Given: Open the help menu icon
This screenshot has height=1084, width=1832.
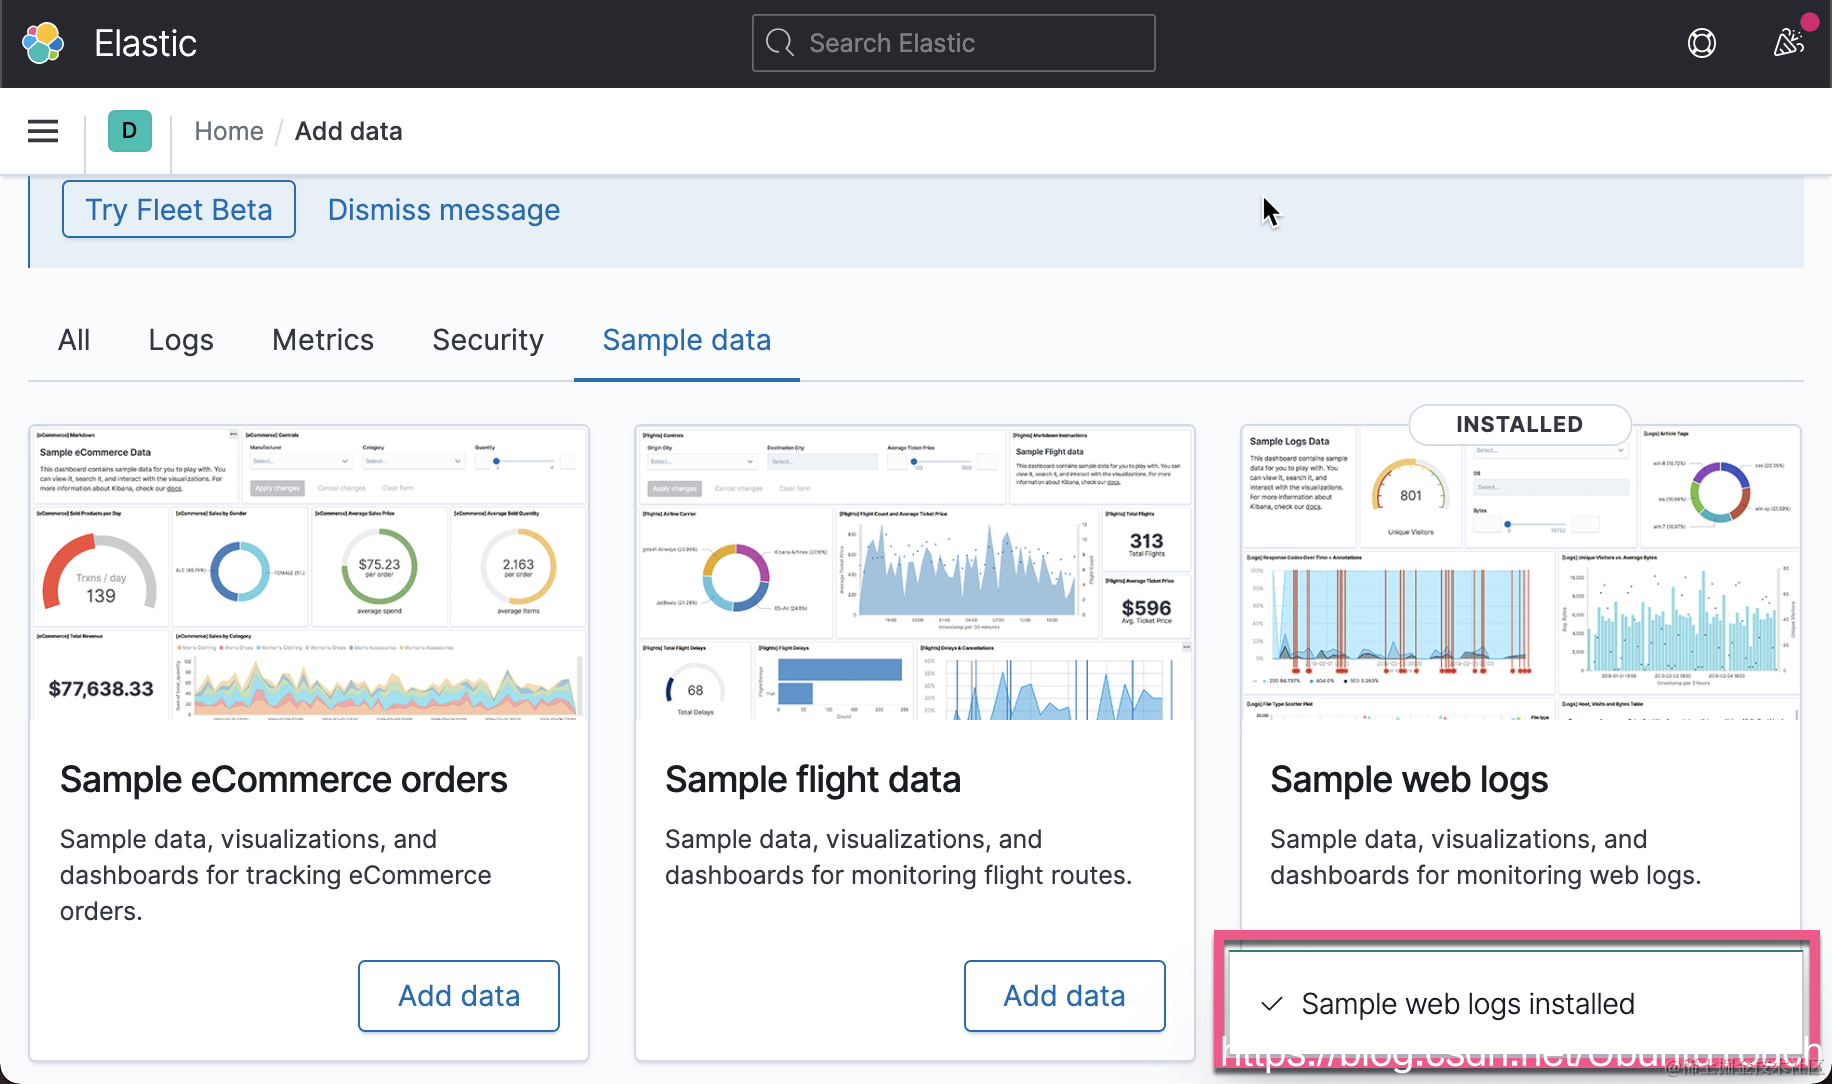Looking at the screenshot, I should point(1701,43).
